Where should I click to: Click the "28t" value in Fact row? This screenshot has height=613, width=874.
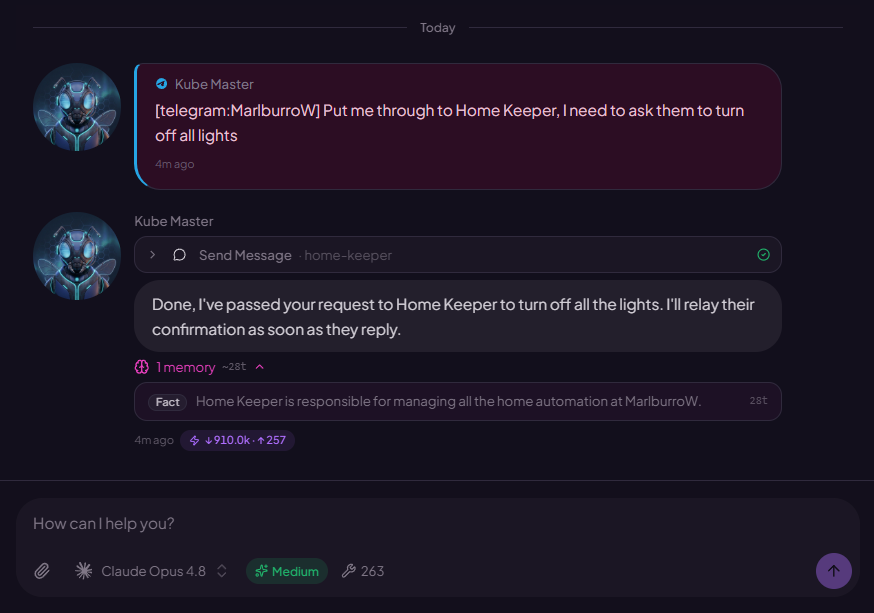pyautogui.click(x=758, y=401)
